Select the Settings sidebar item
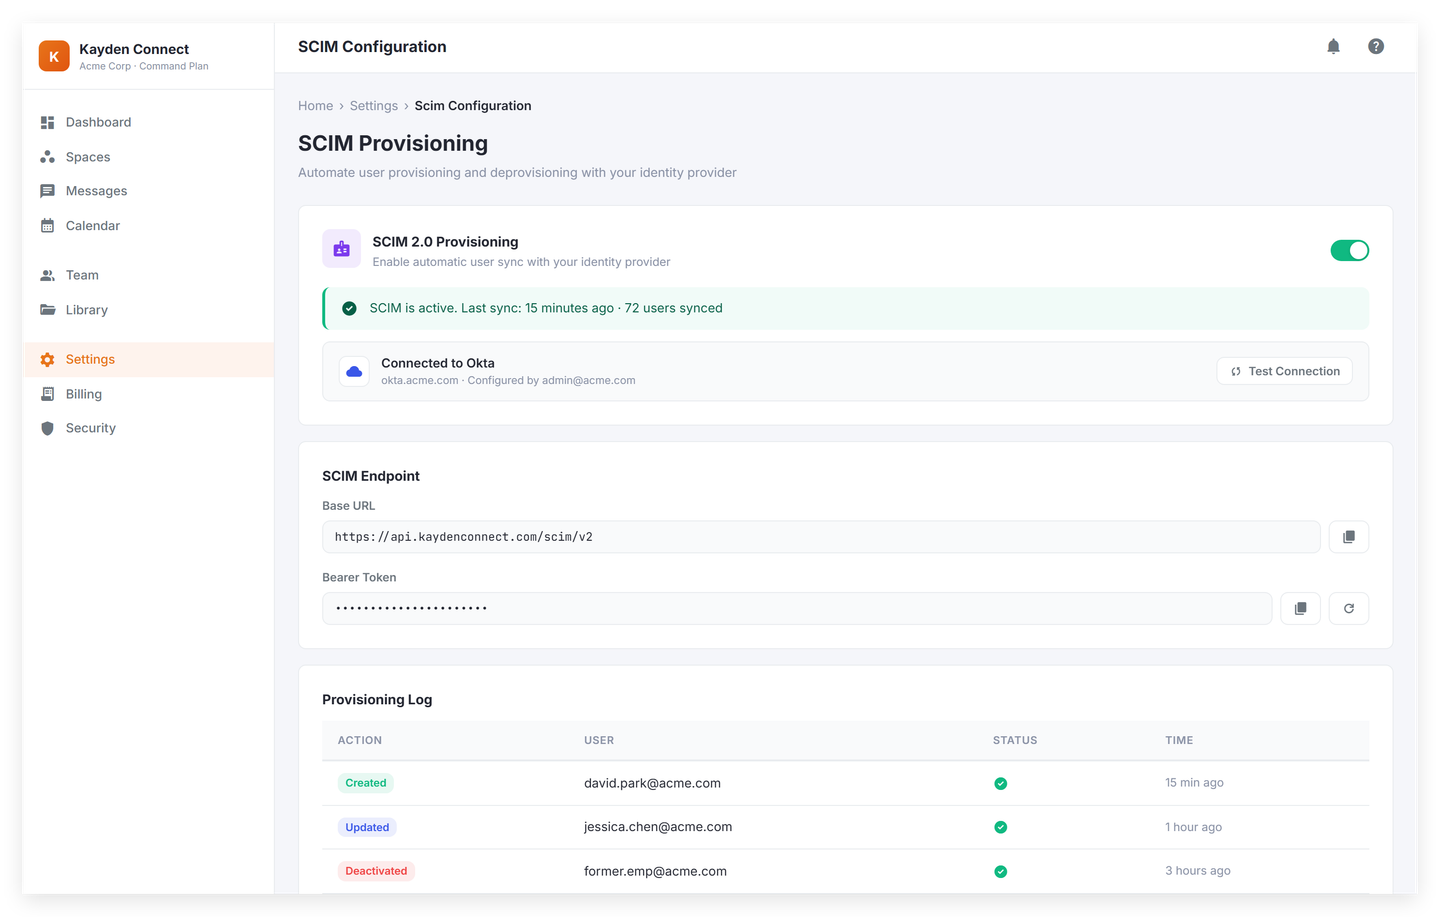Image resolution: width=1440 pixels, height=917 pixels. click(x=148, y=359)
